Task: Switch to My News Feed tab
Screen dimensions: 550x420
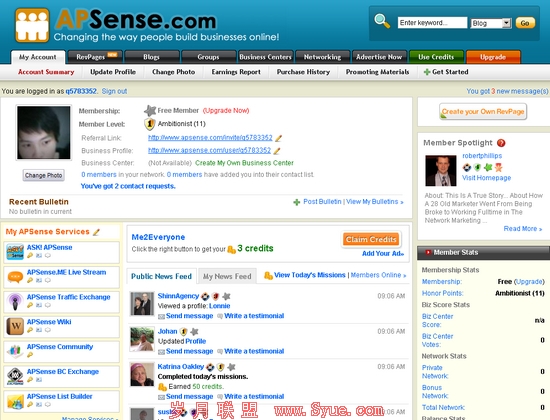Action: (227, 276)
